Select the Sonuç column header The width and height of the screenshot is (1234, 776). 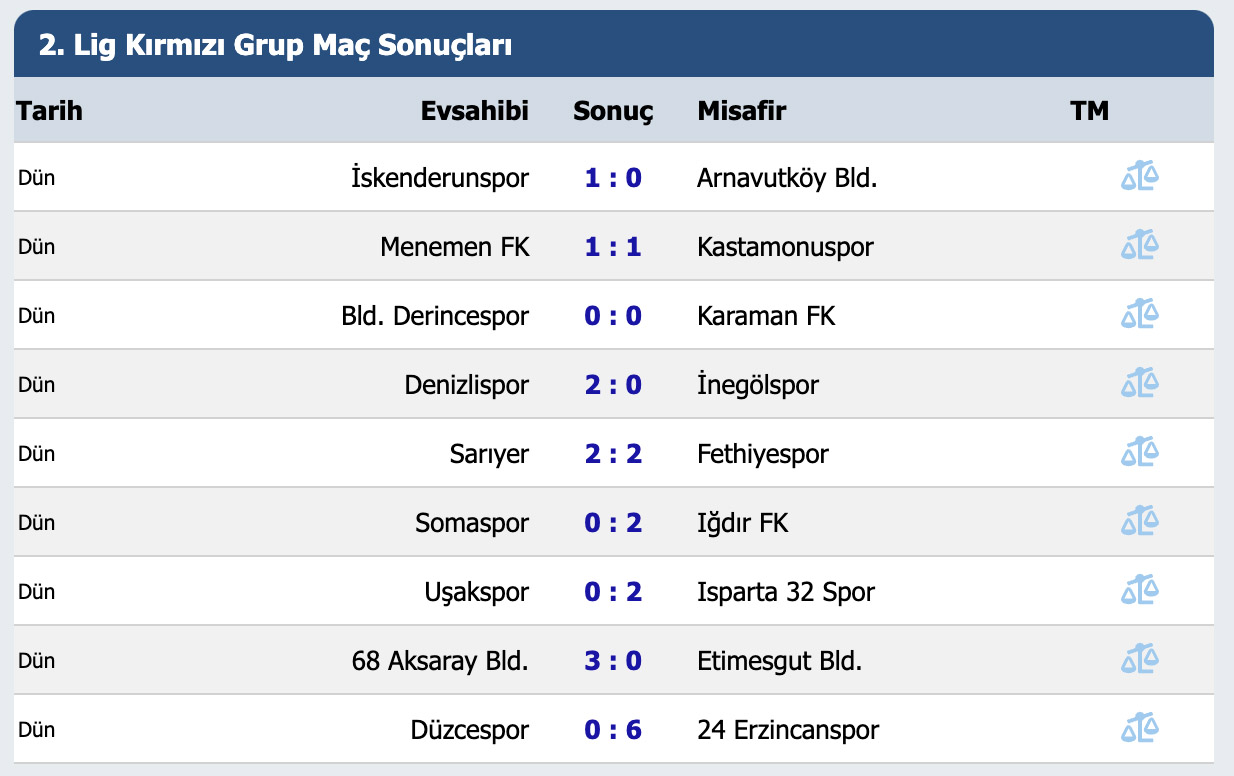coord(613,110)
